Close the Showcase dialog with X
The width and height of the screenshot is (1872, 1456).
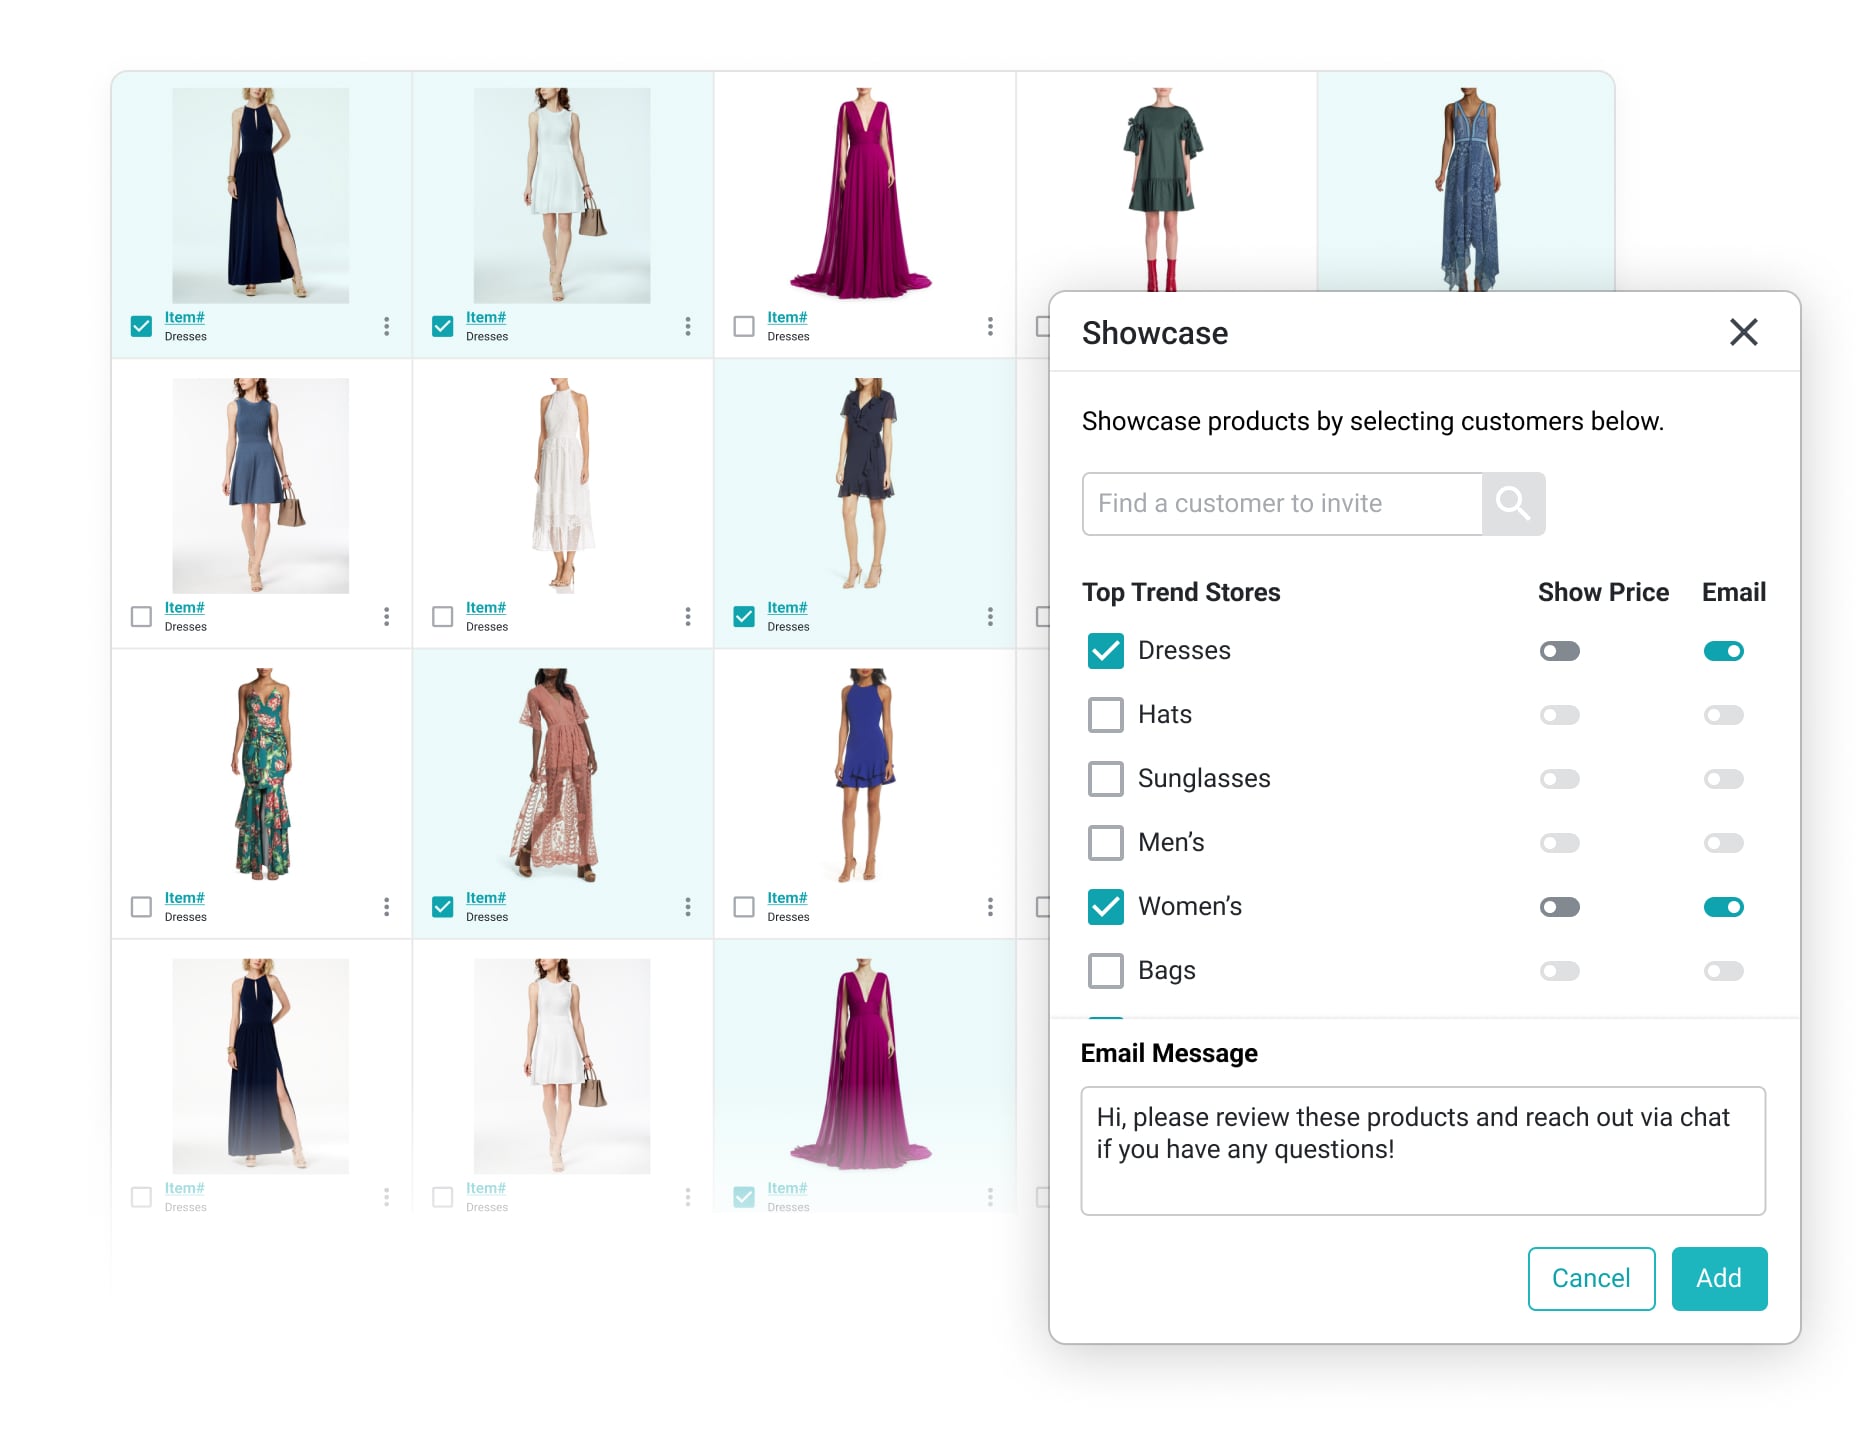coord(1743,332)
